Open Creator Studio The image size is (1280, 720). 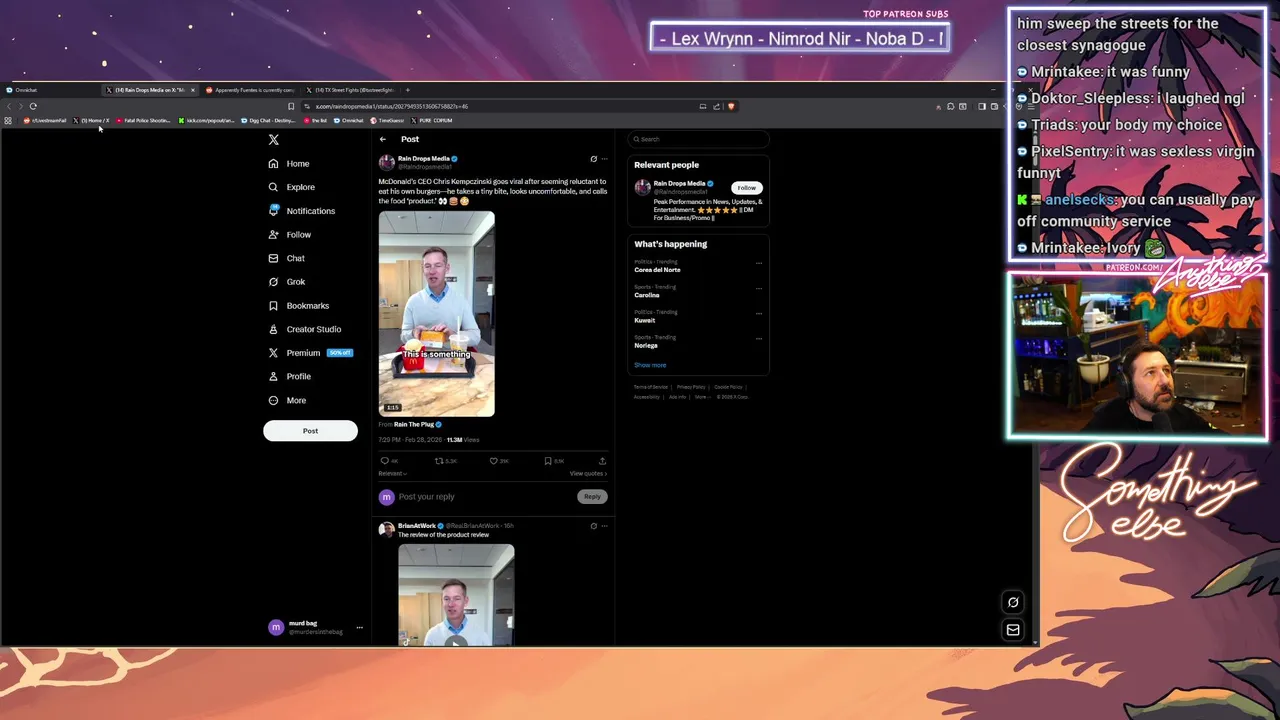click(304, 329)
